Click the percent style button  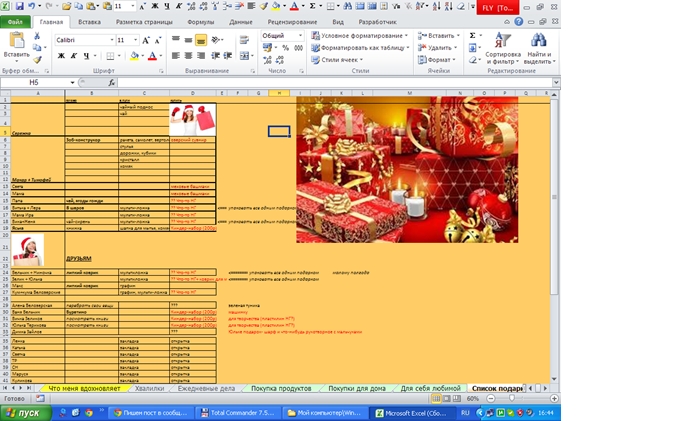tap(286, 48)
